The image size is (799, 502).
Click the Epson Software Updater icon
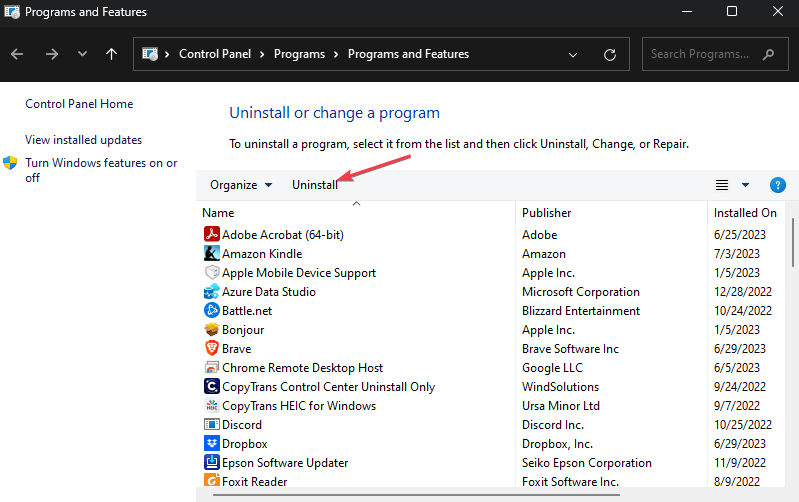[x=211, y=462]
